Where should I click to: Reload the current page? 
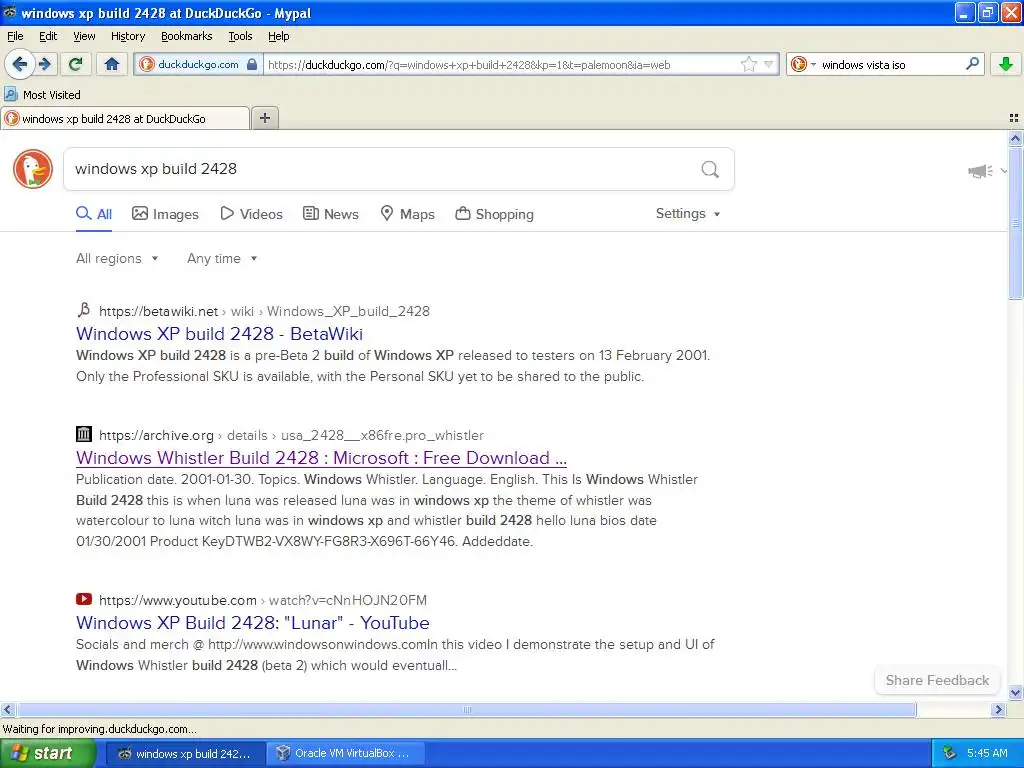point(76,64)
